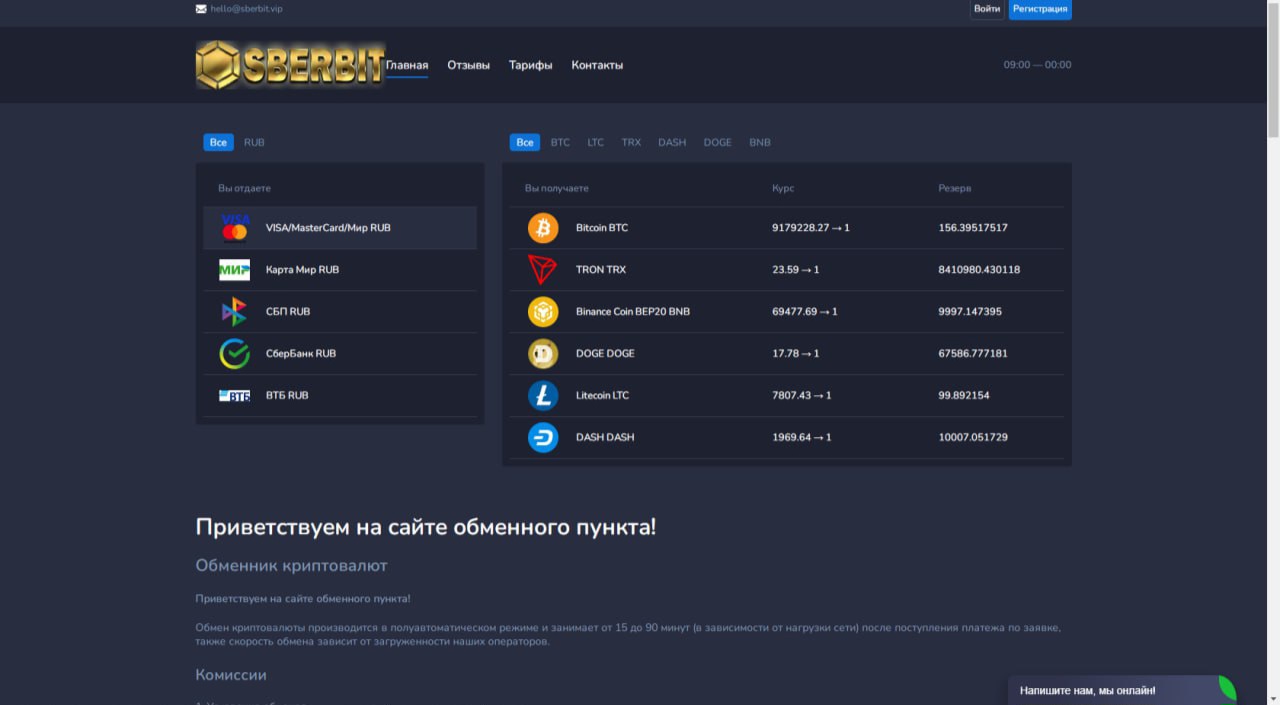Choose Bitcoin BTC to receive
This screenshot has width=1280, height=705.
602,228
